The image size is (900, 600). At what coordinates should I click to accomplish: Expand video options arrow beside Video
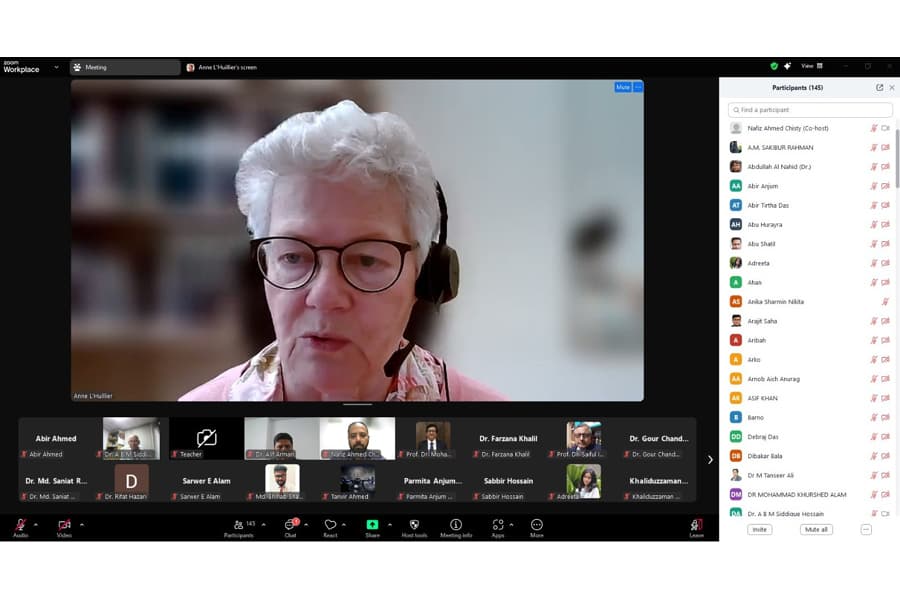pyautogui.click(x=82, y=525)
